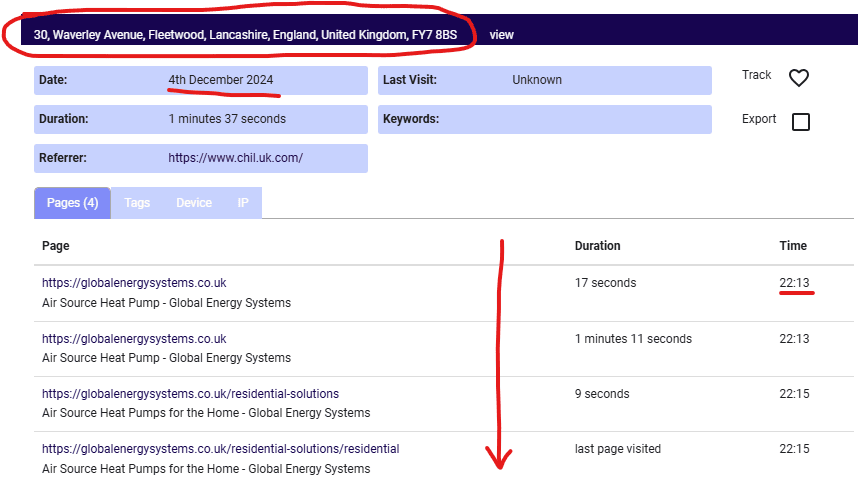Open the 'view' link beside the address
The image size is (858, 502).
pyautogui.click(x=501, y=35)
